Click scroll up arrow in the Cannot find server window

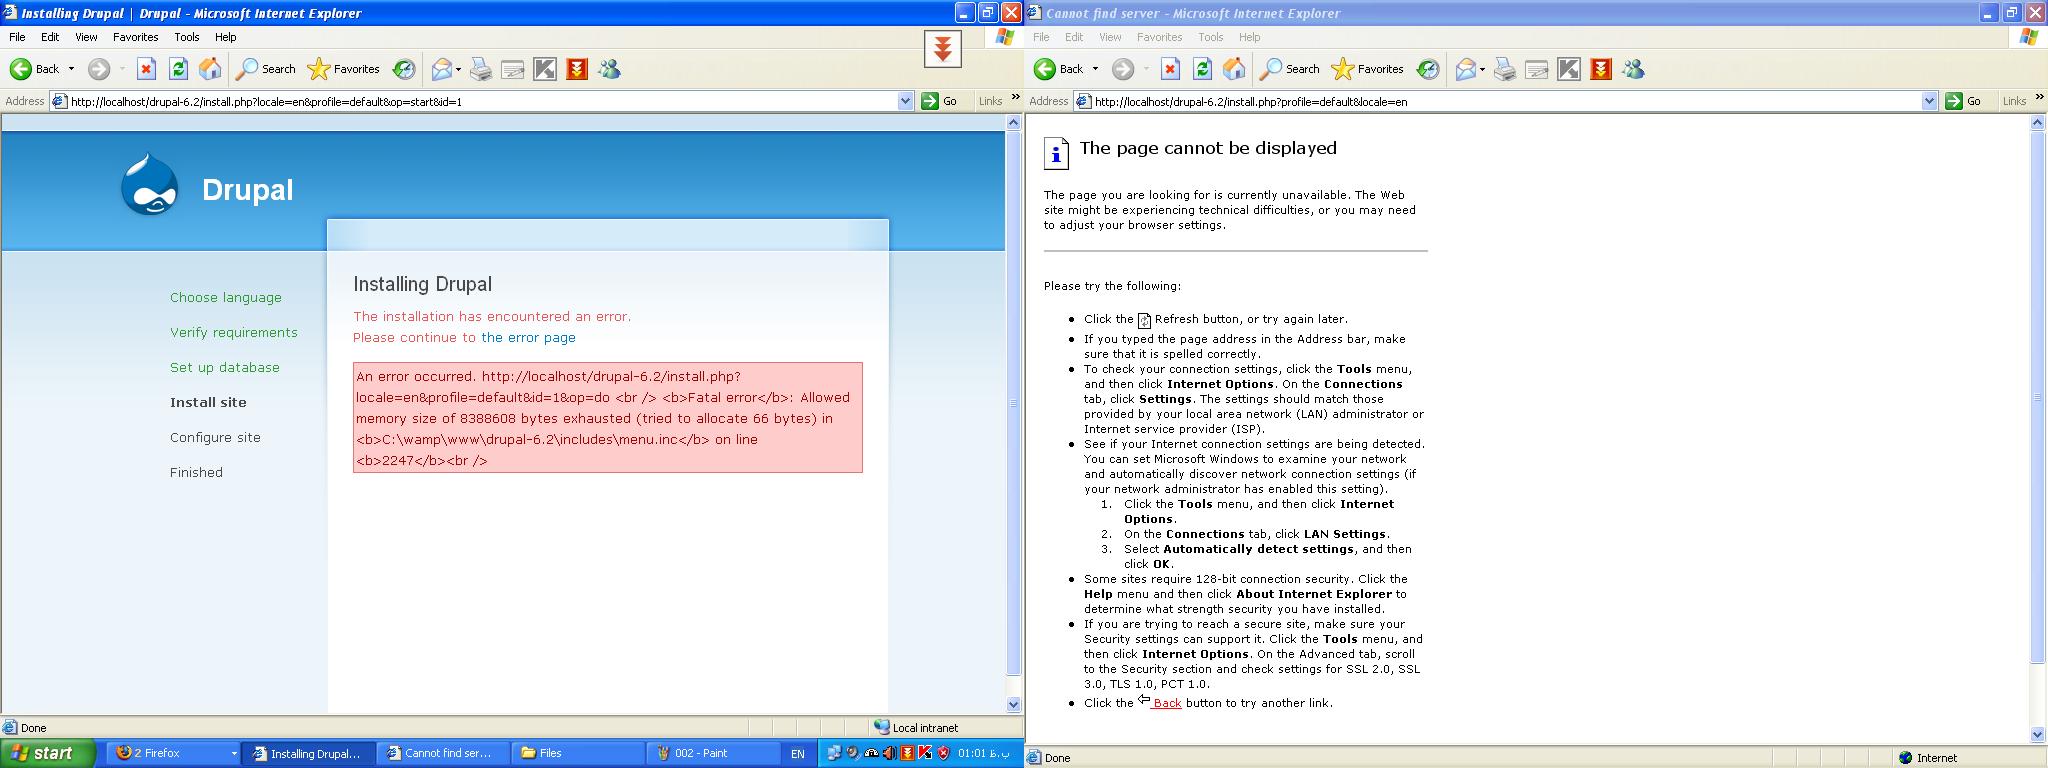2038,123
